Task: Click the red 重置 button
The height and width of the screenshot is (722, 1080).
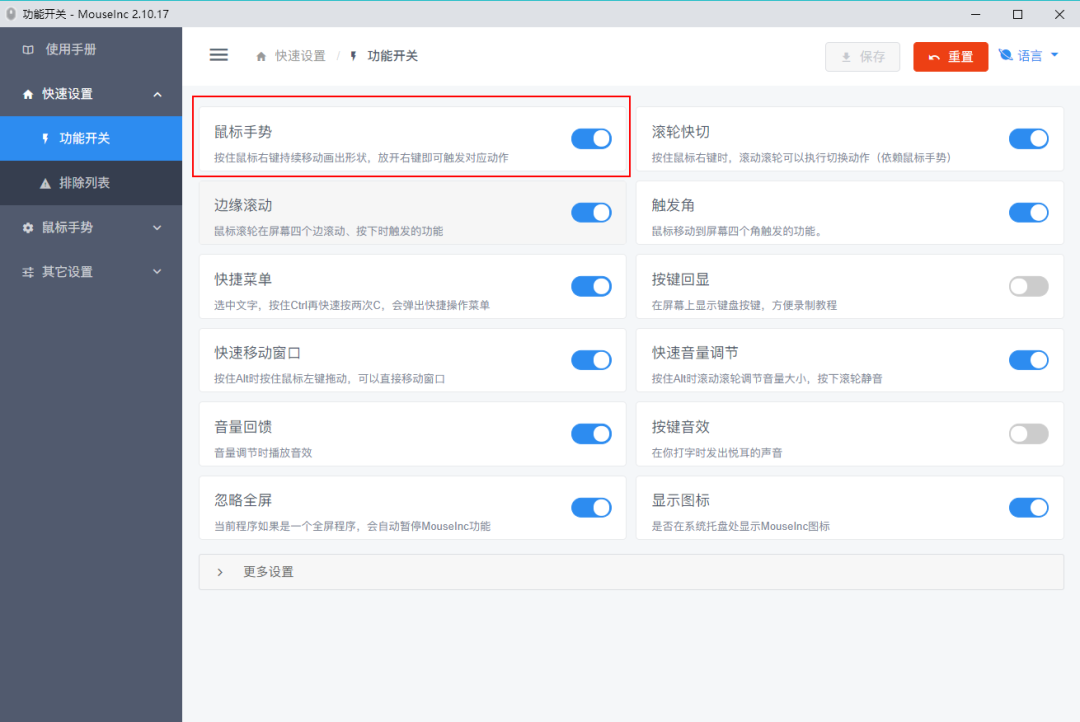Action: [951, 56]
